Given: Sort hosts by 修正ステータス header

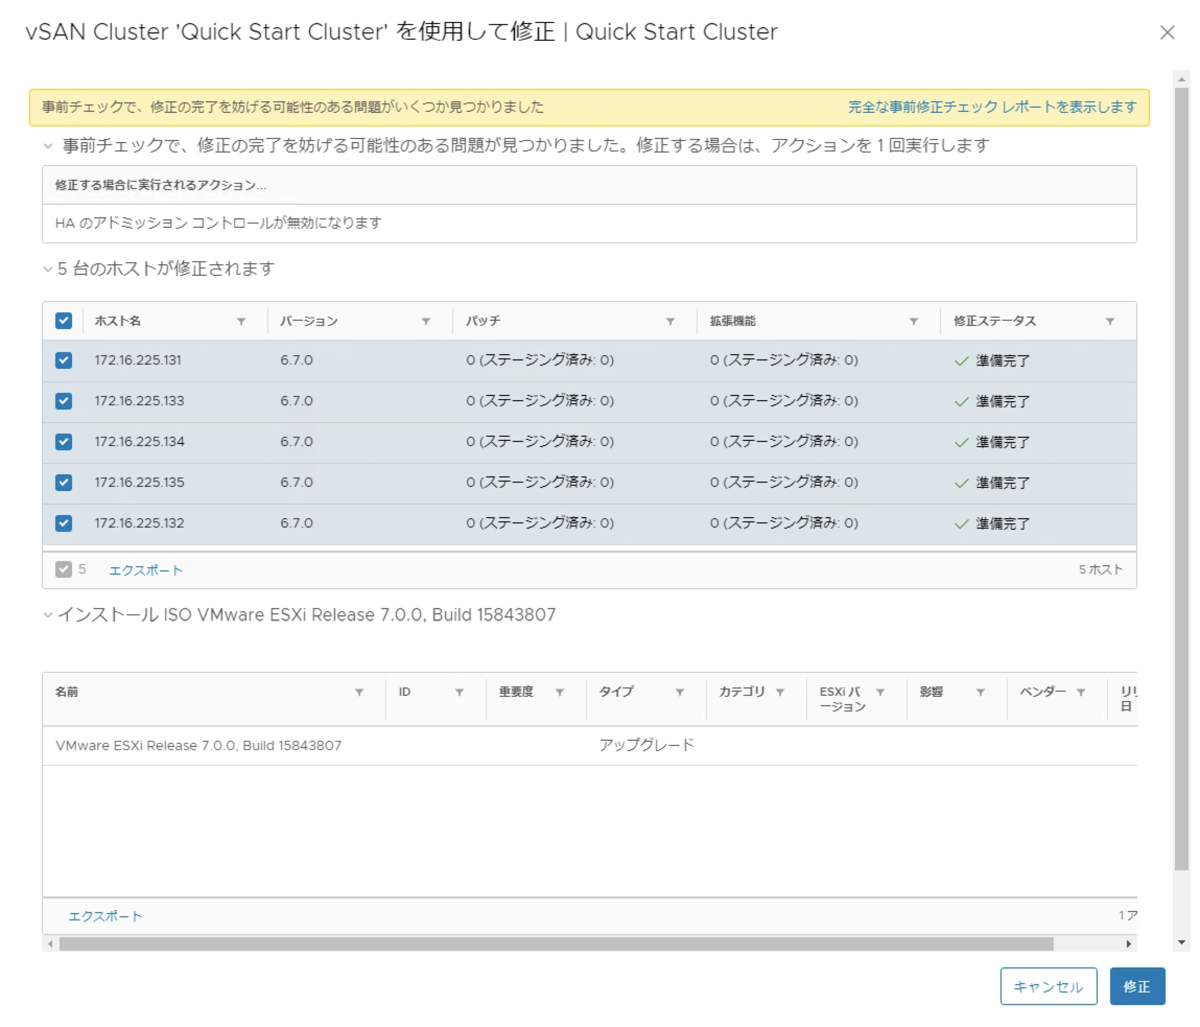Looking at the screenshot, I should 995,321.
